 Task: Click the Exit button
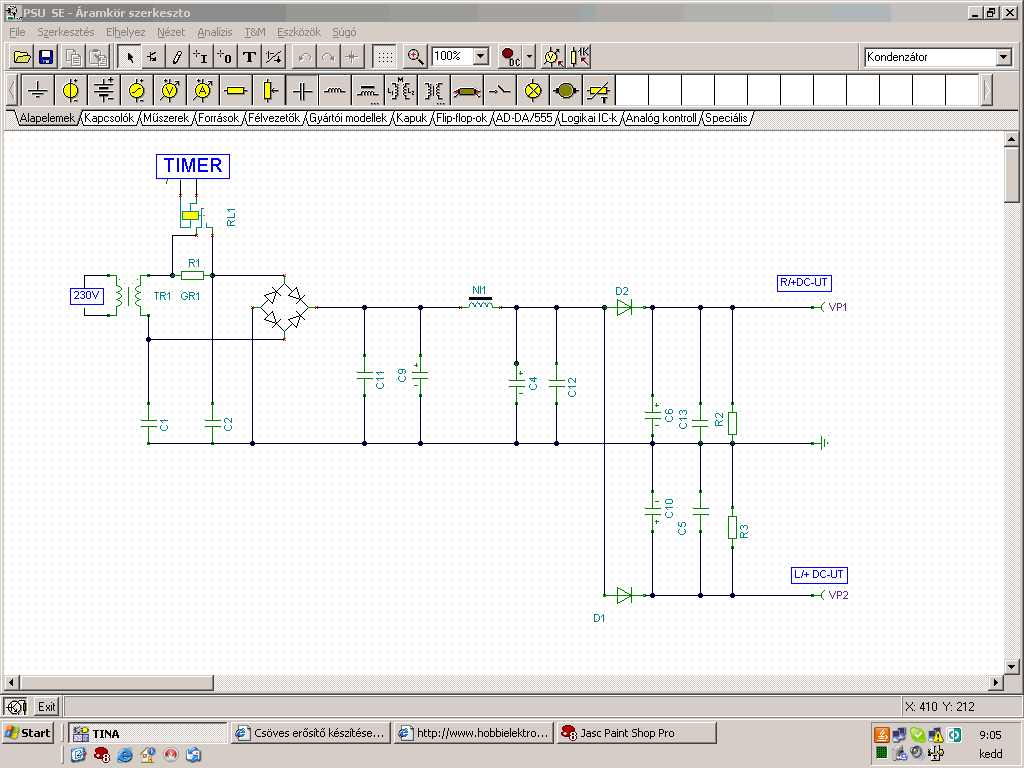tap(46, 707)
